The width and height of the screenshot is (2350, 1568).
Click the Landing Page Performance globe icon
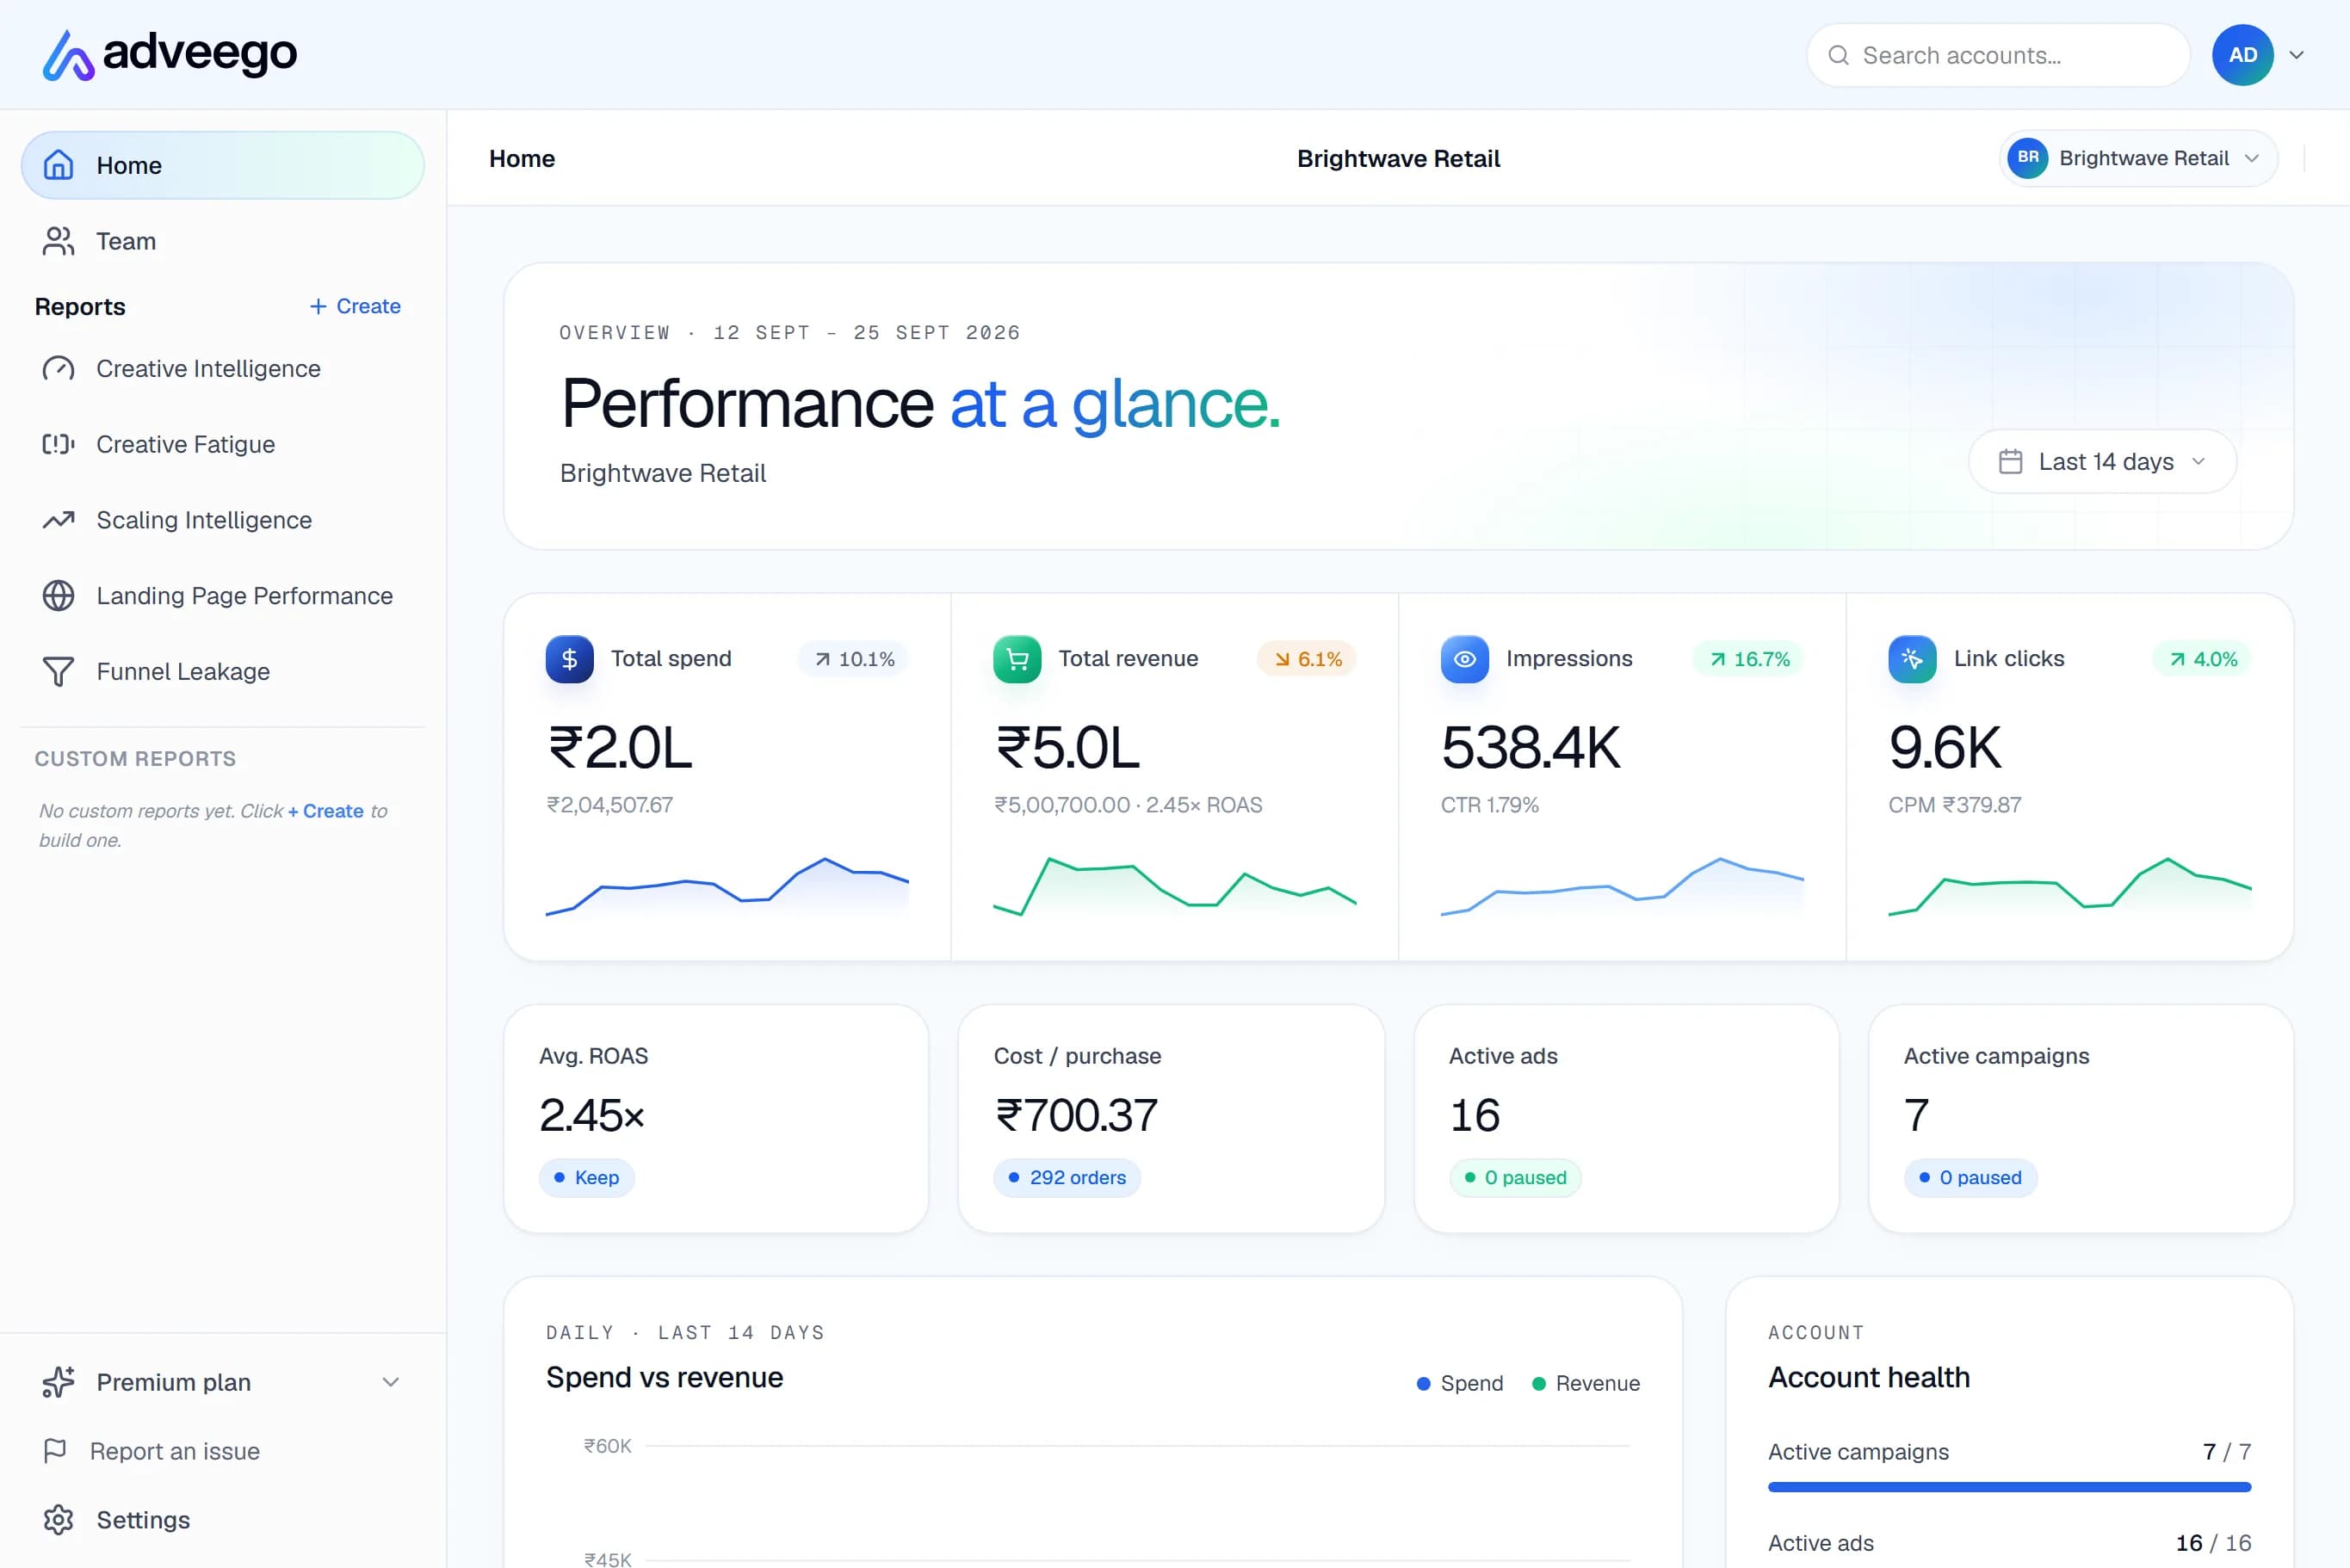(58, 596)
